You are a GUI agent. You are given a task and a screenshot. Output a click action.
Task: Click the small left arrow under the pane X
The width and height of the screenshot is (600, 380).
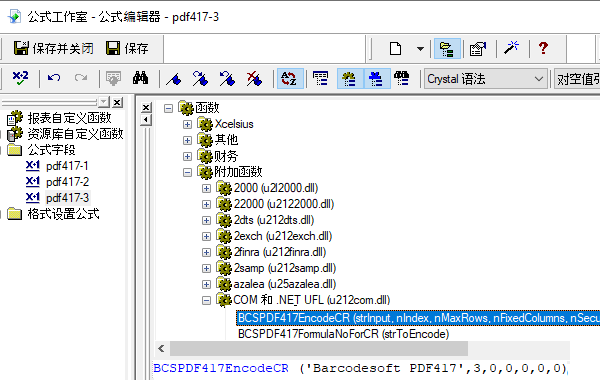(146, 120)
